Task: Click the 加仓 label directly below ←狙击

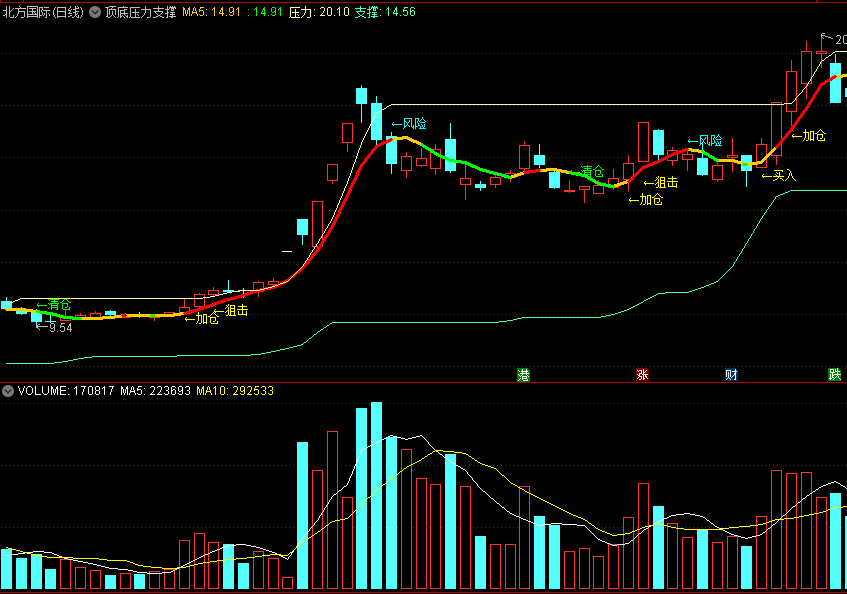Action: 646,200
